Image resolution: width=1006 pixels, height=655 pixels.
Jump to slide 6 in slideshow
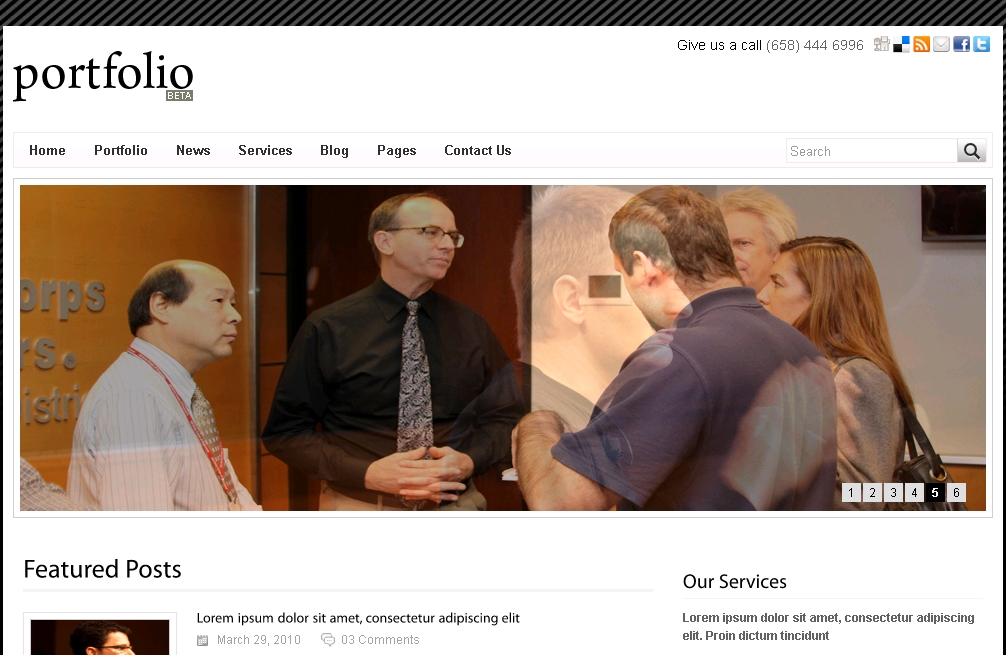[956, 493]
